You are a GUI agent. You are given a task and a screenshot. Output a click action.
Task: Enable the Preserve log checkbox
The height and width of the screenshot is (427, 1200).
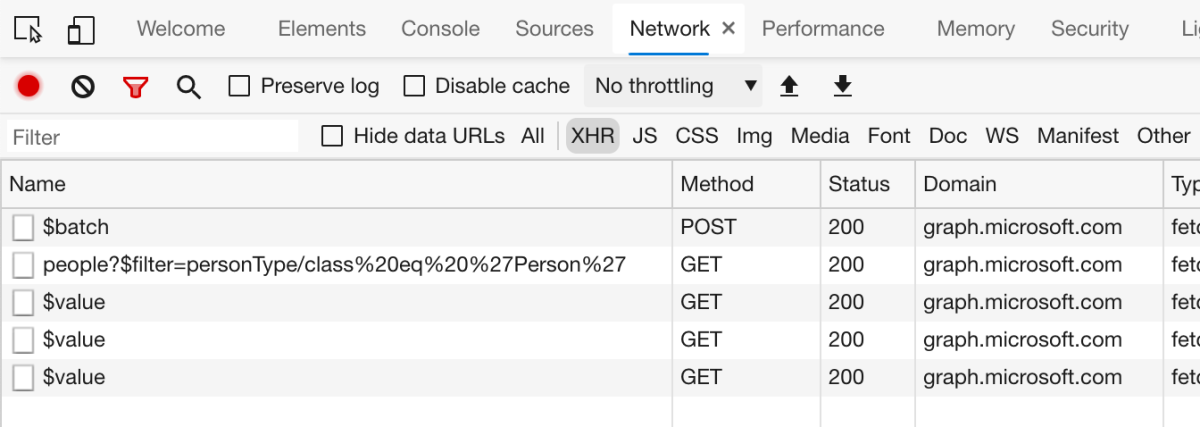pyautogui.click(x=239, y=87)
